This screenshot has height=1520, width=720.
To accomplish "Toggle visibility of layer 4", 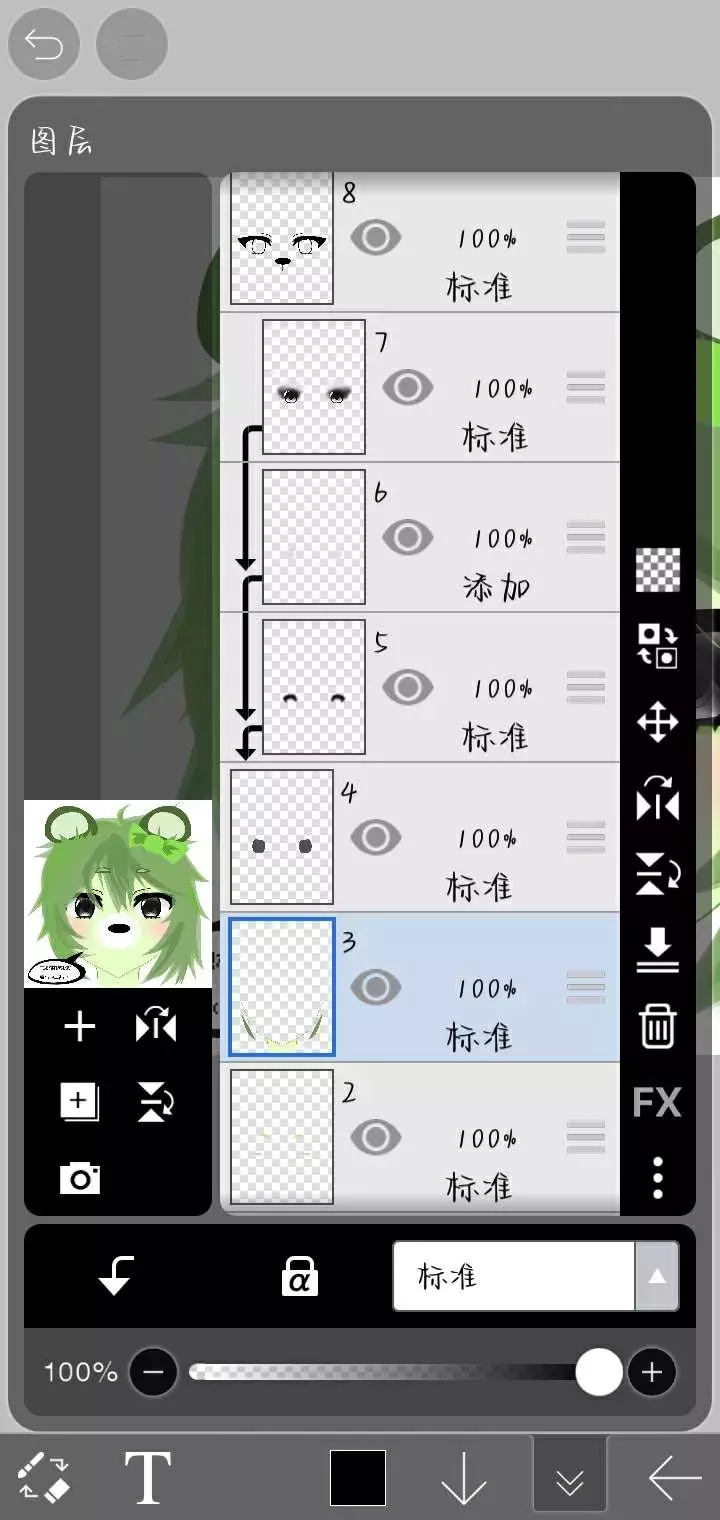I will 375,837.
